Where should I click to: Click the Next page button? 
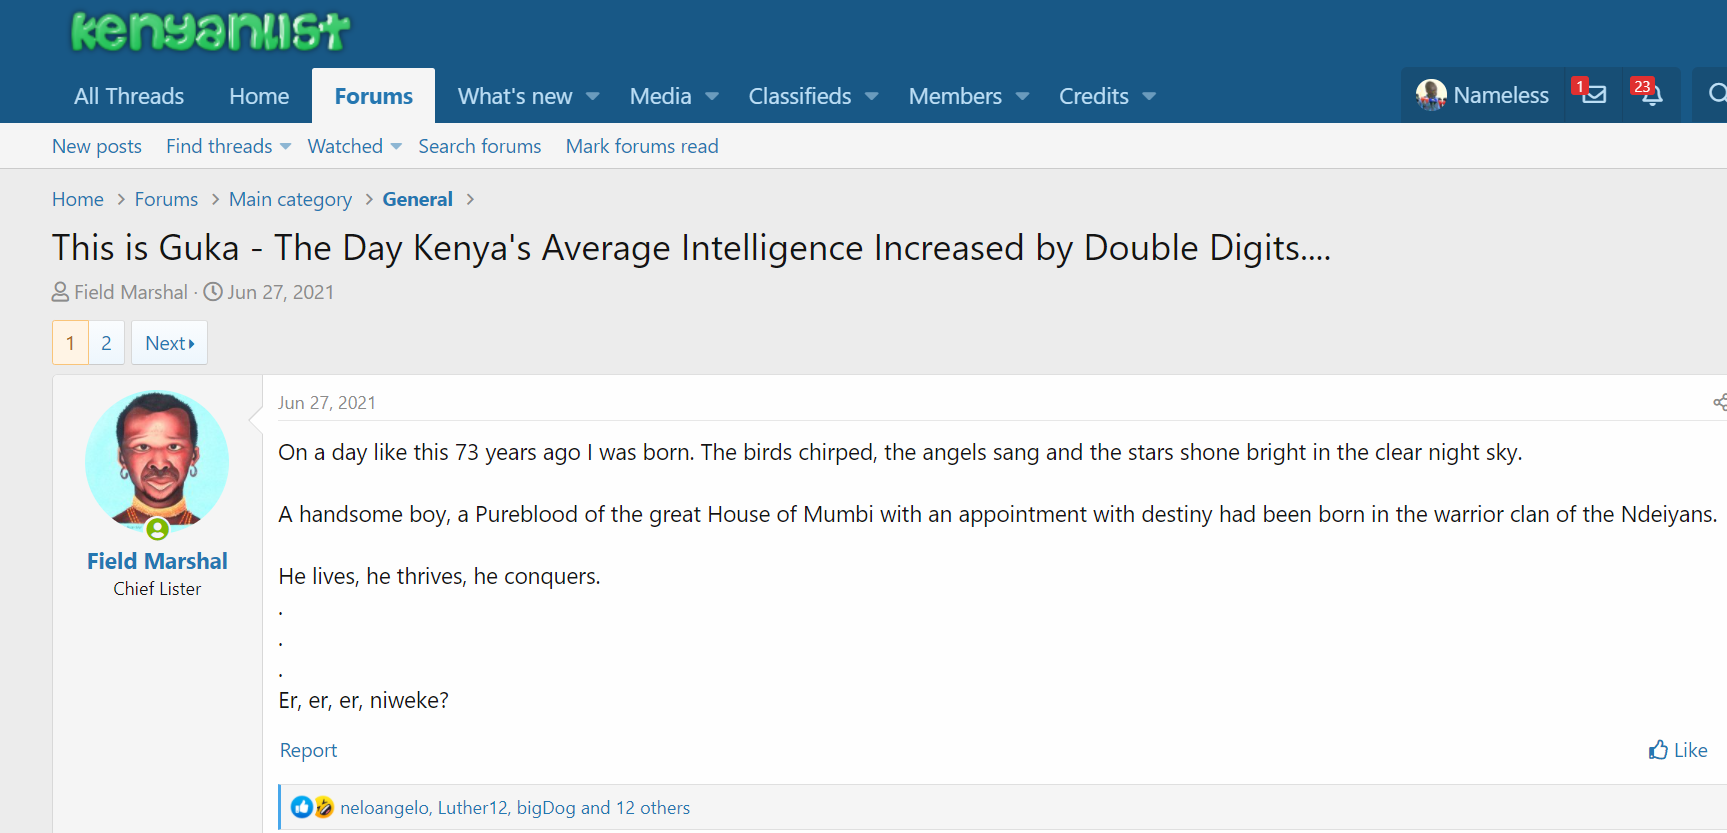pyautogui.click(x=169, y=343)
